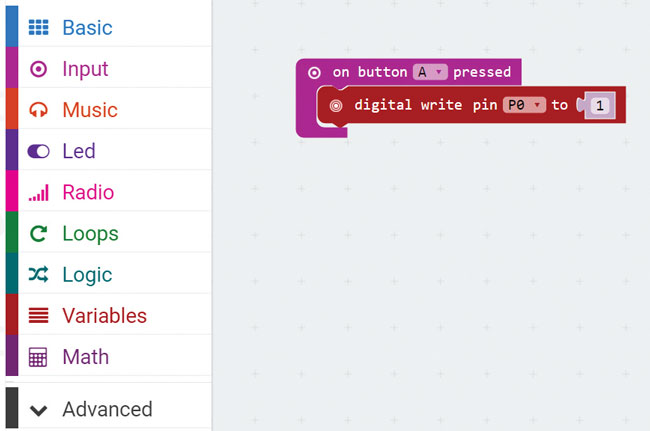
Task: Click the Led toggle switch icon
Action: (39, 151)
